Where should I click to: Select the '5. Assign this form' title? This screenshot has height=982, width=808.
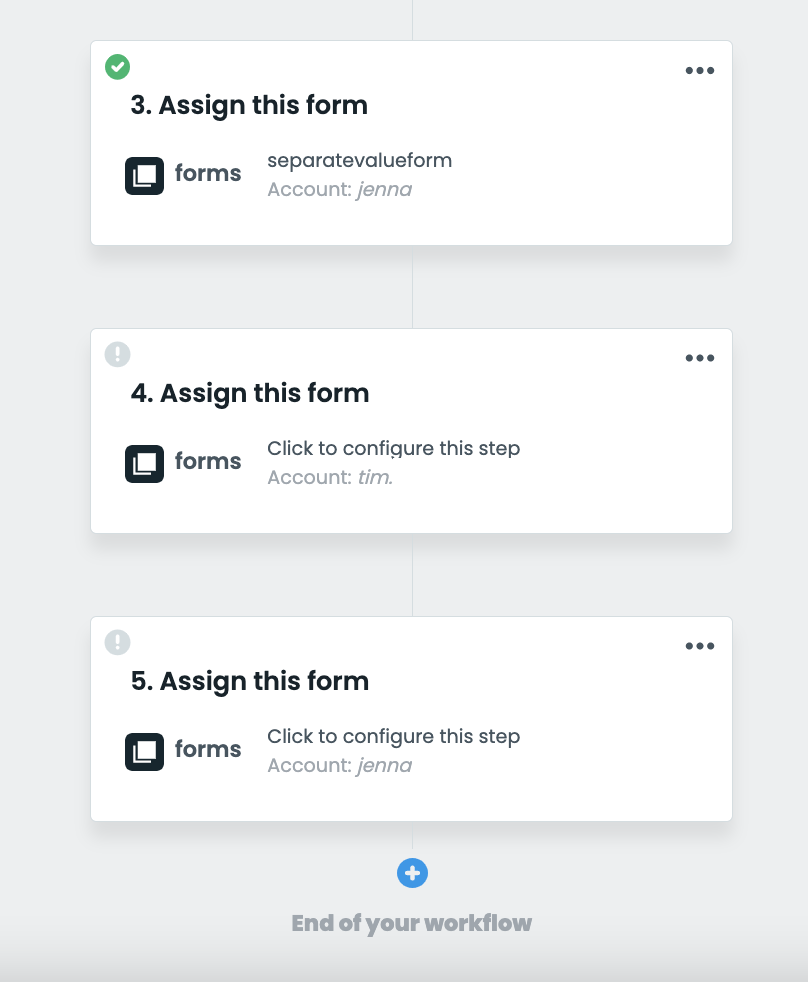(x=250, y=681)
